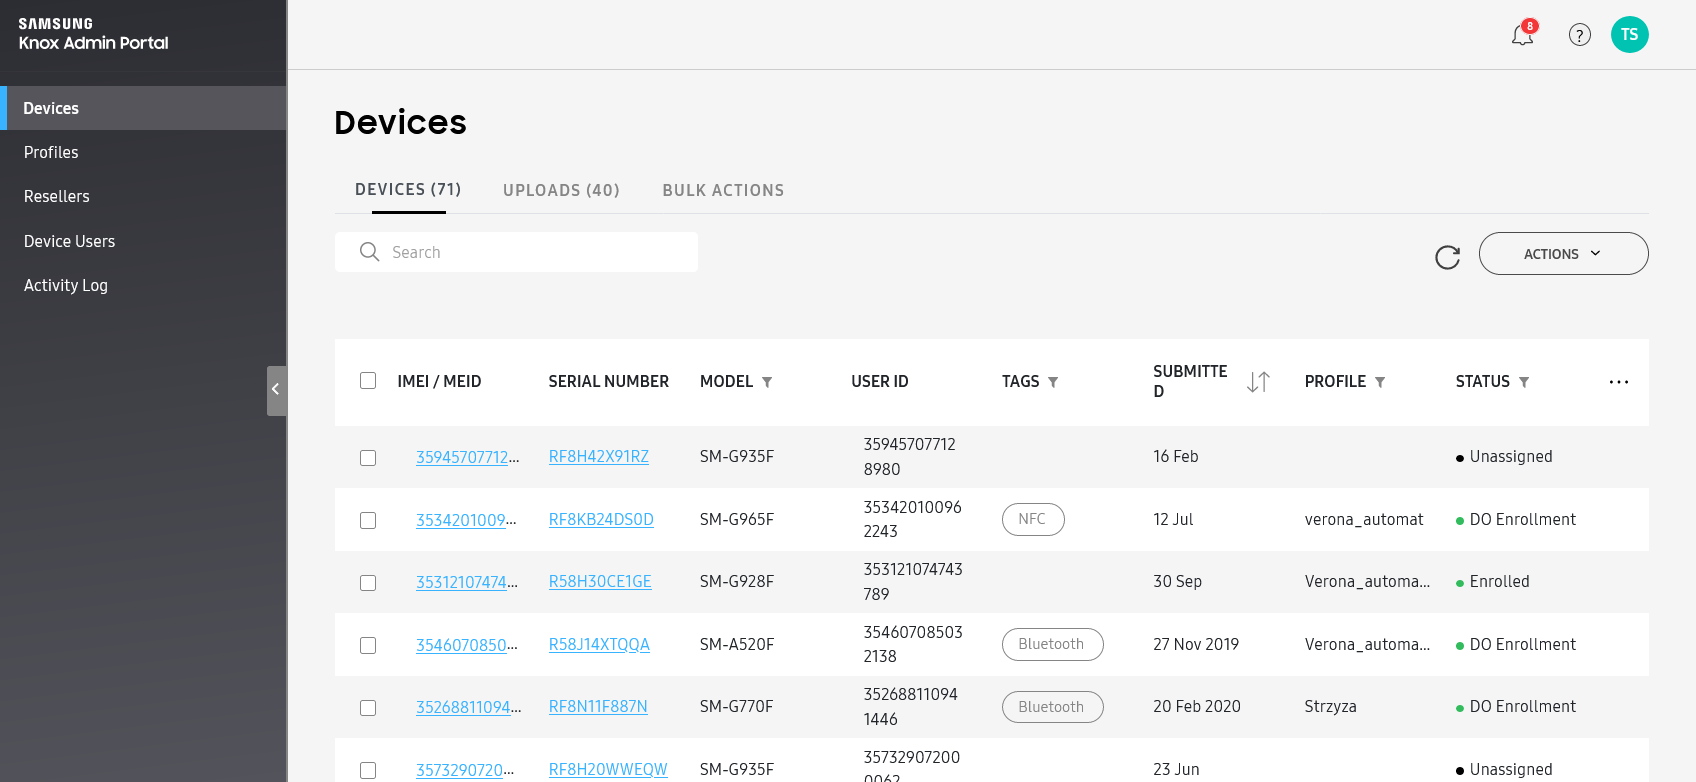Click the Bluetooth tag on SM-G770F row

[x=1052, y=707]
